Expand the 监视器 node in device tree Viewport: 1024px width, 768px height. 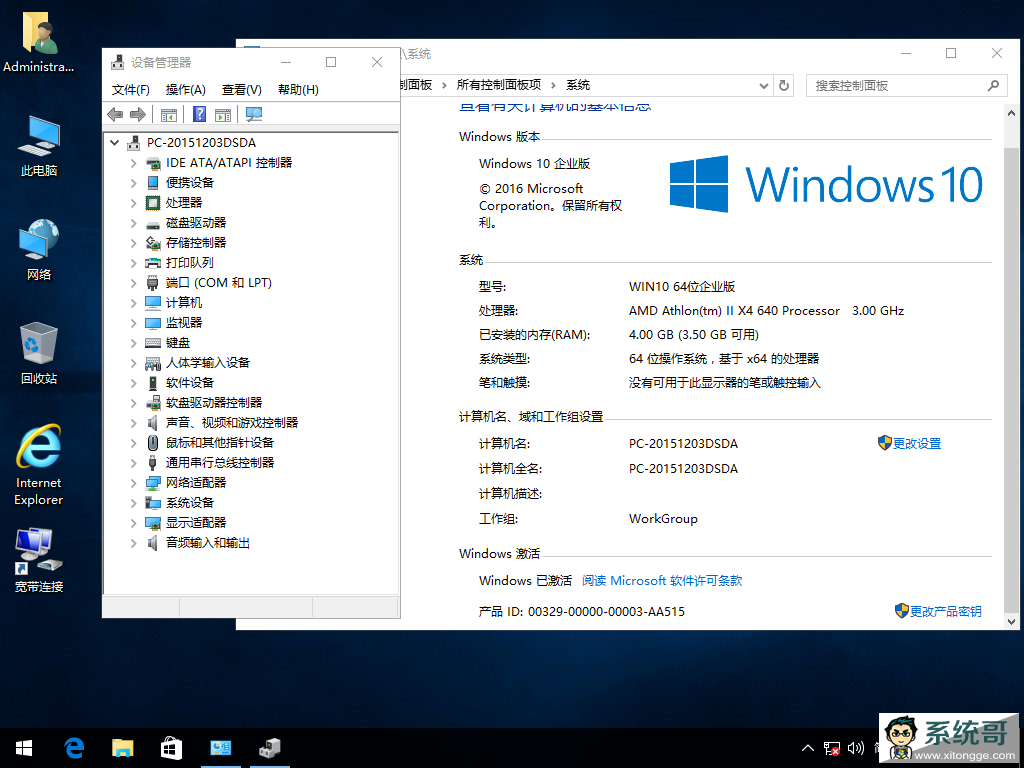[x=133, y=323]
